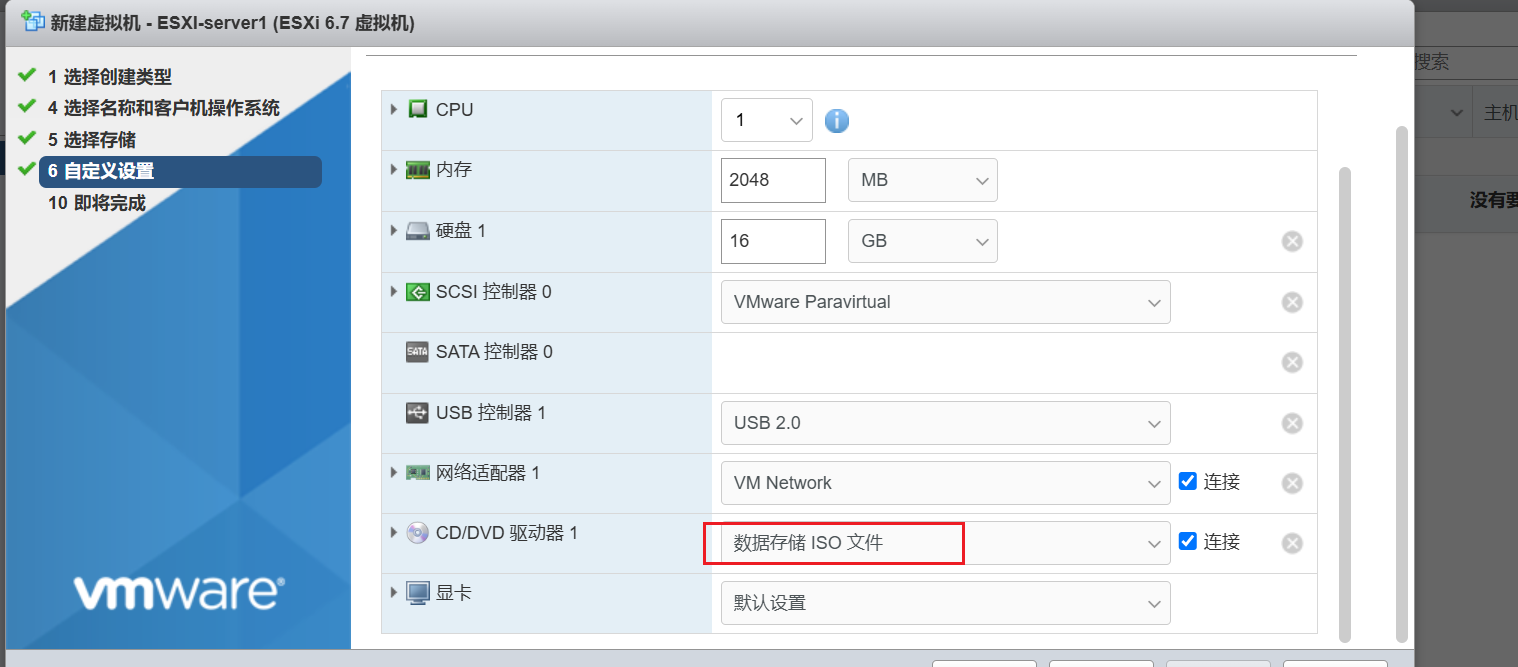Expand the CPU settings row

[394, 109]
